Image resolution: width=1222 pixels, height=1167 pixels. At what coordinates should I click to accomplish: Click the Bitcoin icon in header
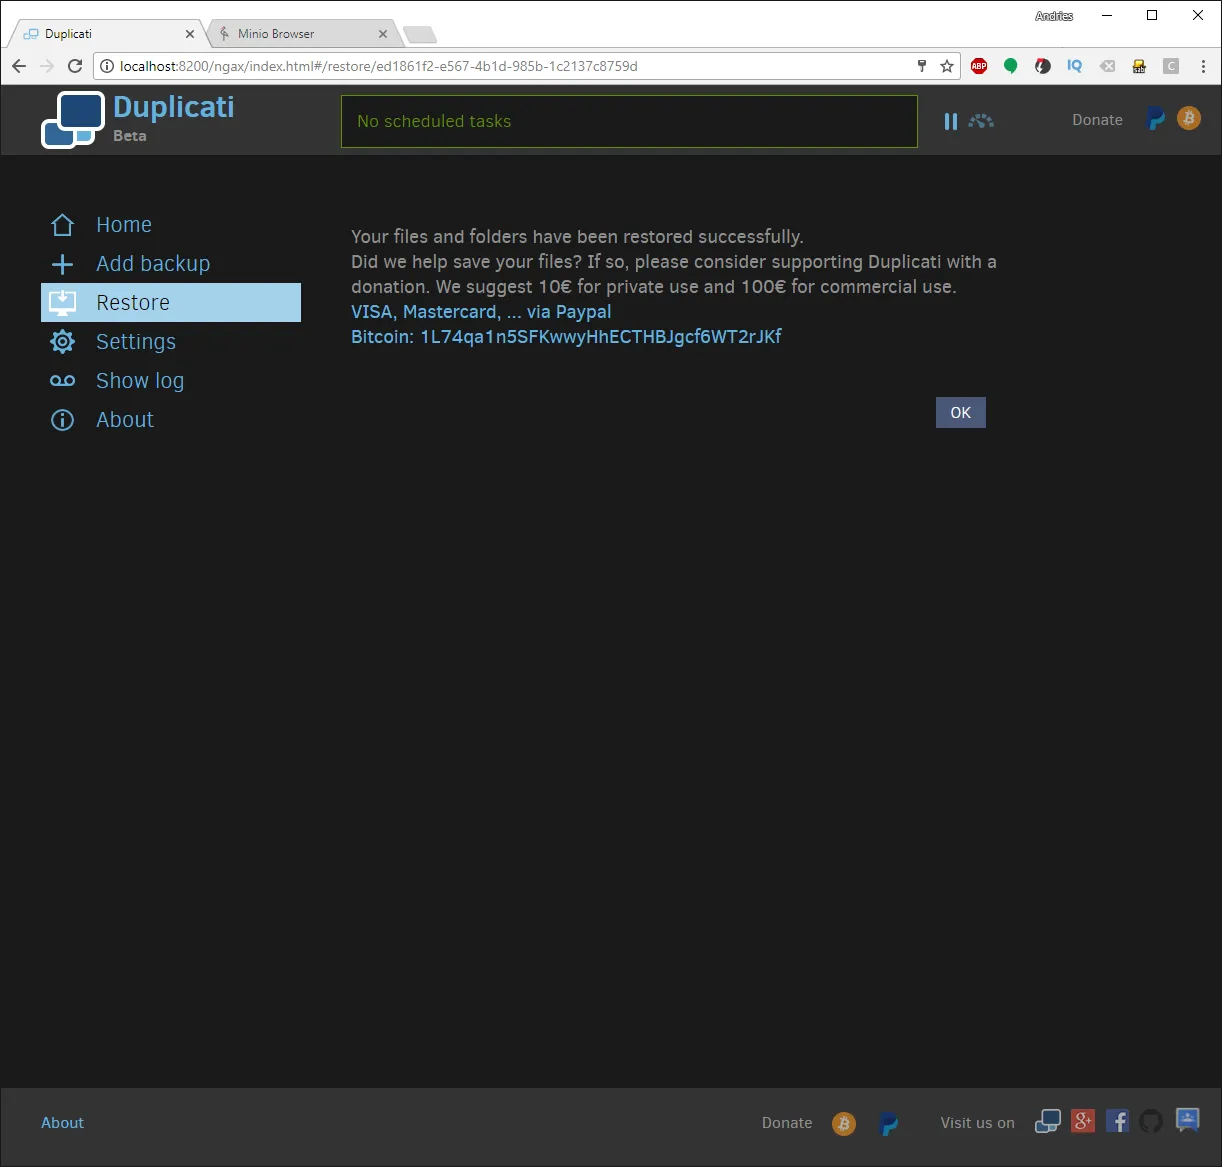[x=1189, y=119]
